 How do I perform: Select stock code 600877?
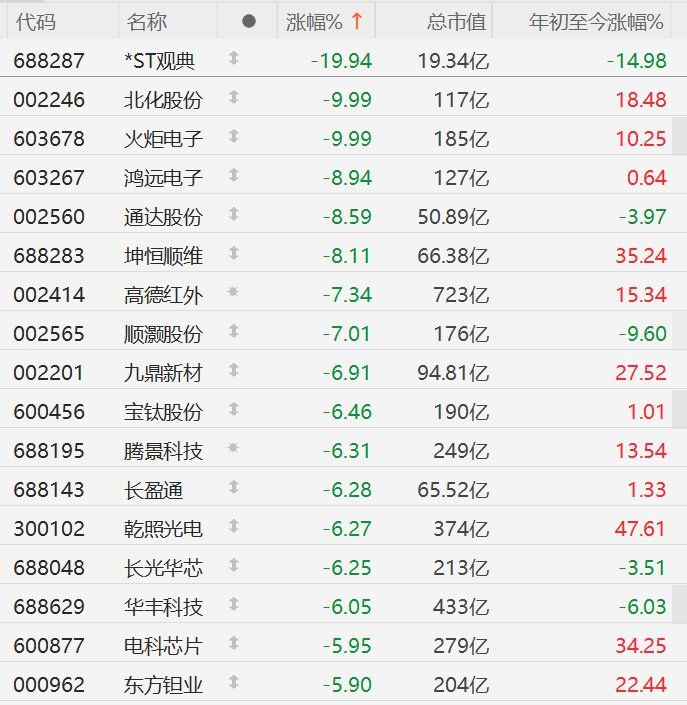click(49, 646)
